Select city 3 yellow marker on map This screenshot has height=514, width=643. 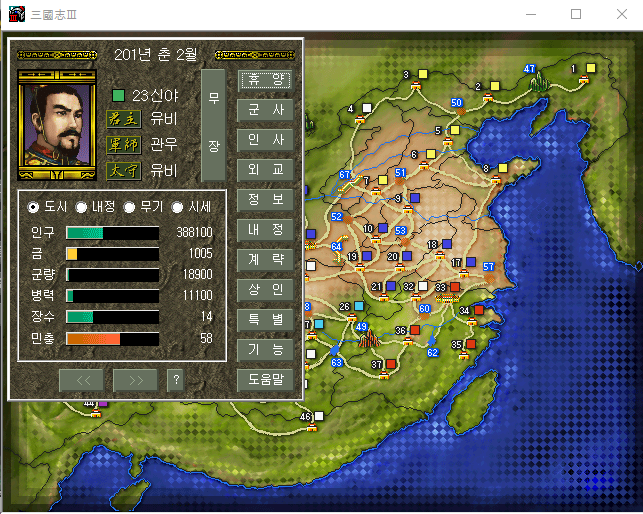(423, 74)
